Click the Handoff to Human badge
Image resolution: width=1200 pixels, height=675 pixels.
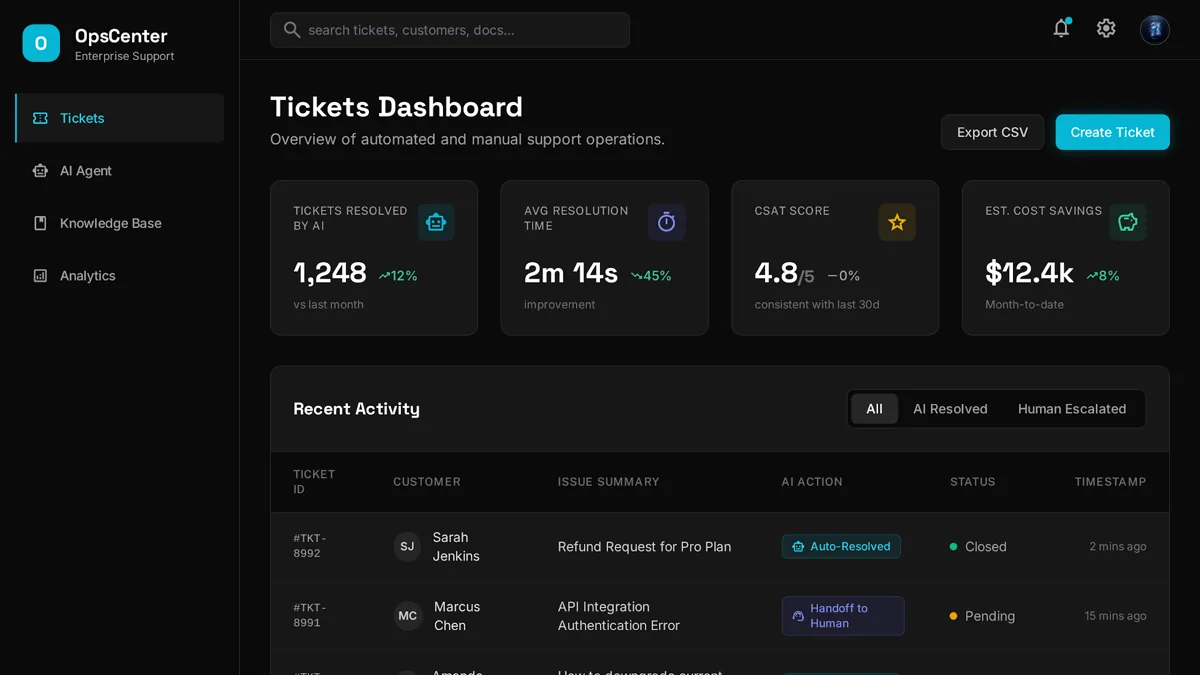843,616
